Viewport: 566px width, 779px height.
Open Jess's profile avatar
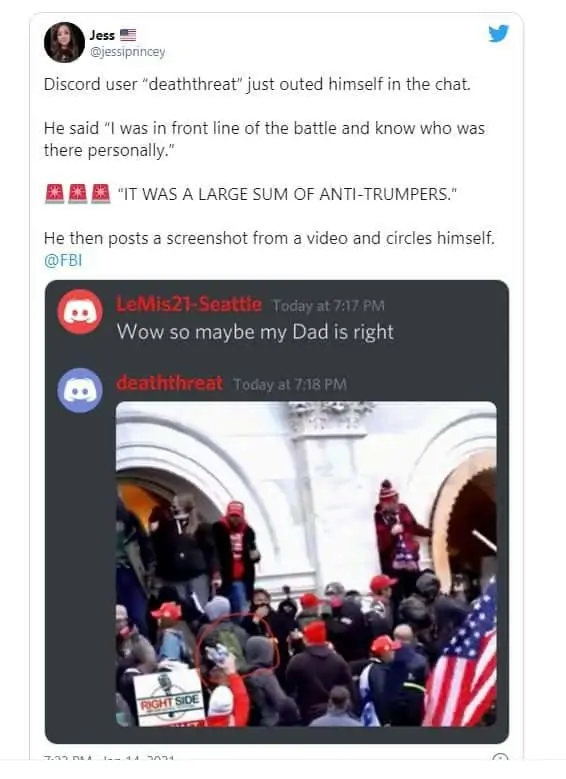coord(64,42)
